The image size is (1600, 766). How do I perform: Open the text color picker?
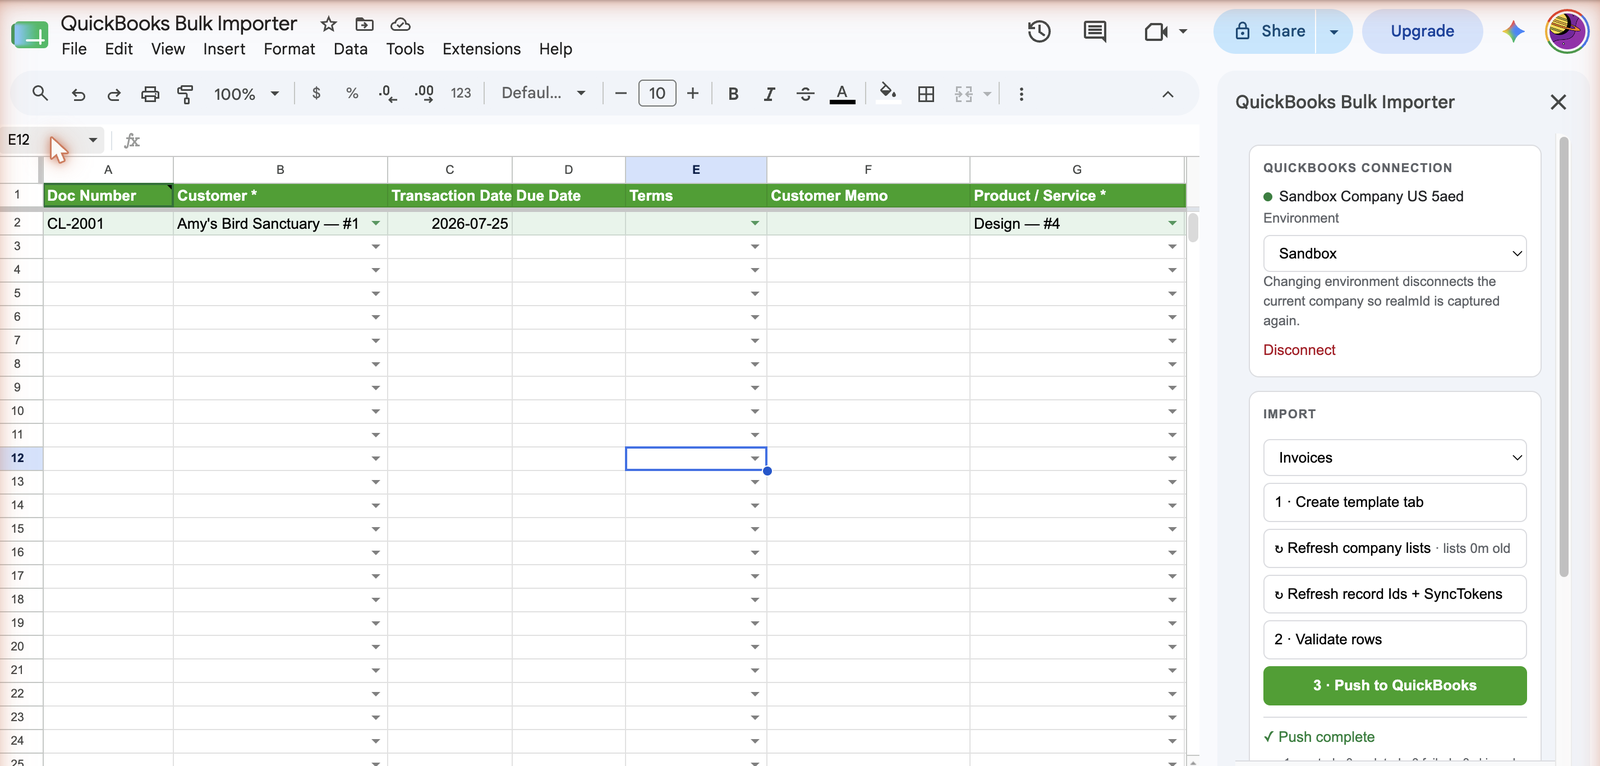click(x=843, y=93)
